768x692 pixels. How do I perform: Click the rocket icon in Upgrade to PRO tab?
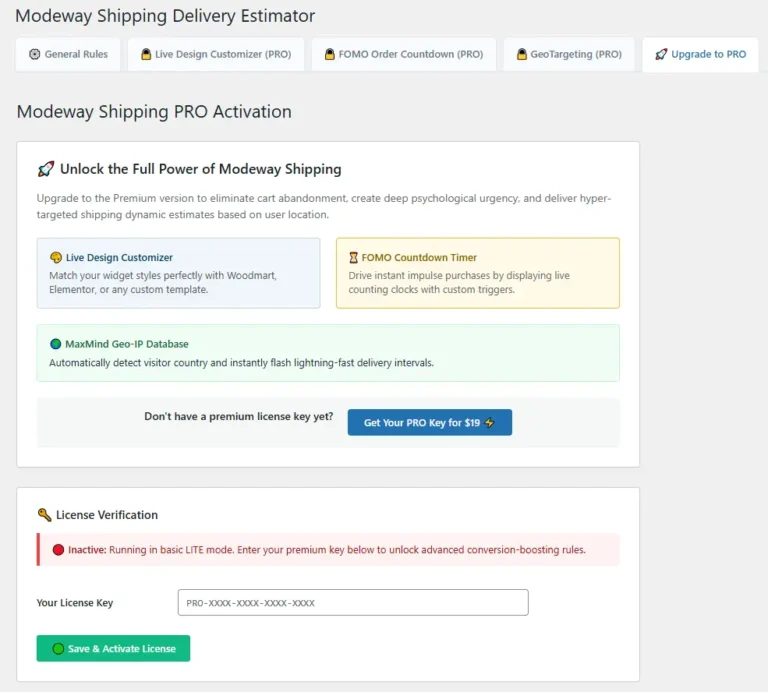(x=661, y=54)
